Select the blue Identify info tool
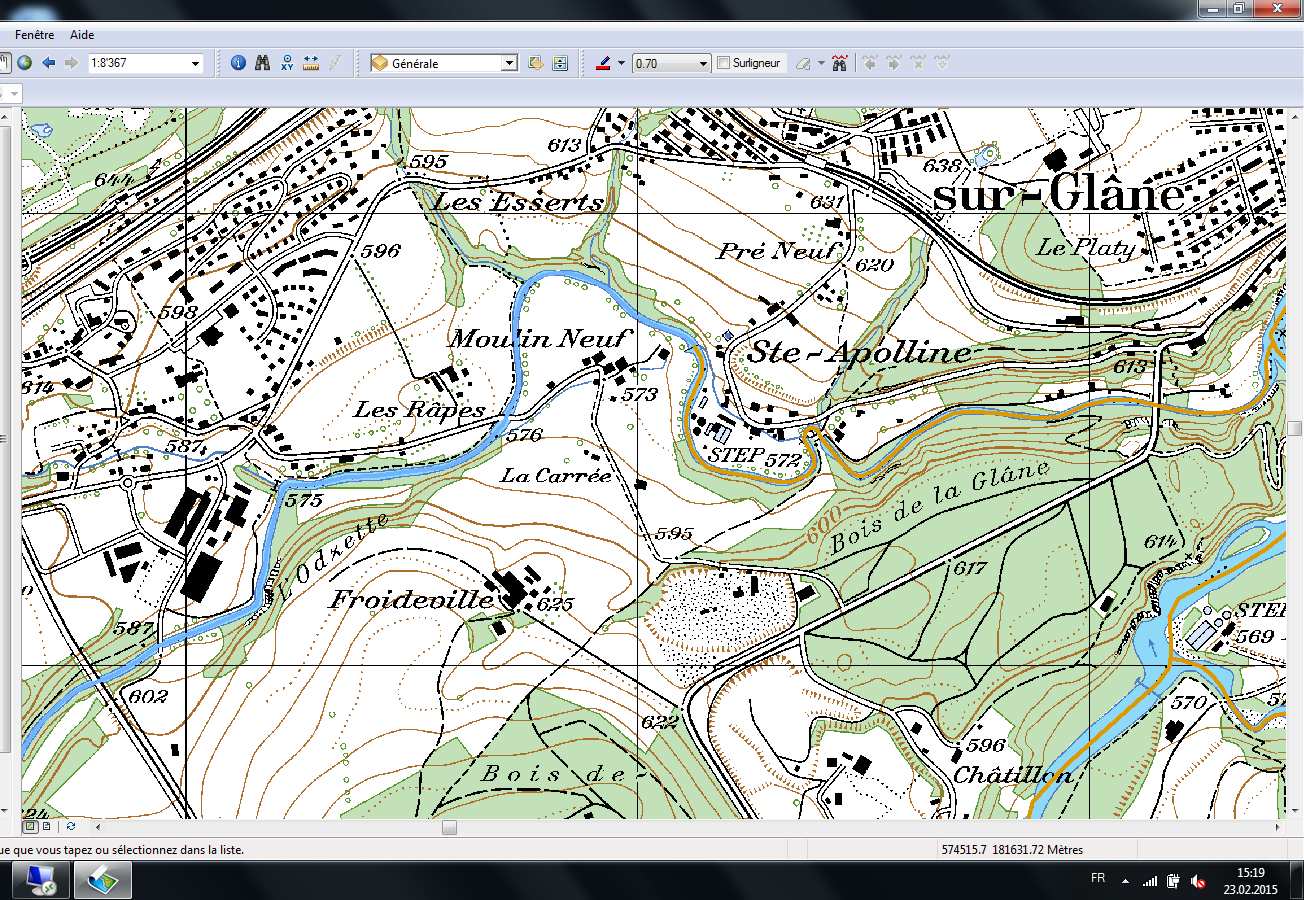This screenshot has width=1304, height=900. (x=238, y=63)
